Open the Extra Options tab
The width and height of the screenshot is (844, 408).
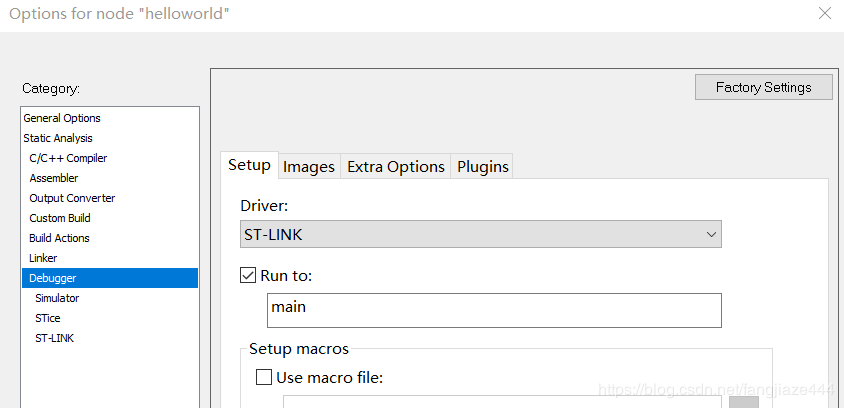pos(395,167)
